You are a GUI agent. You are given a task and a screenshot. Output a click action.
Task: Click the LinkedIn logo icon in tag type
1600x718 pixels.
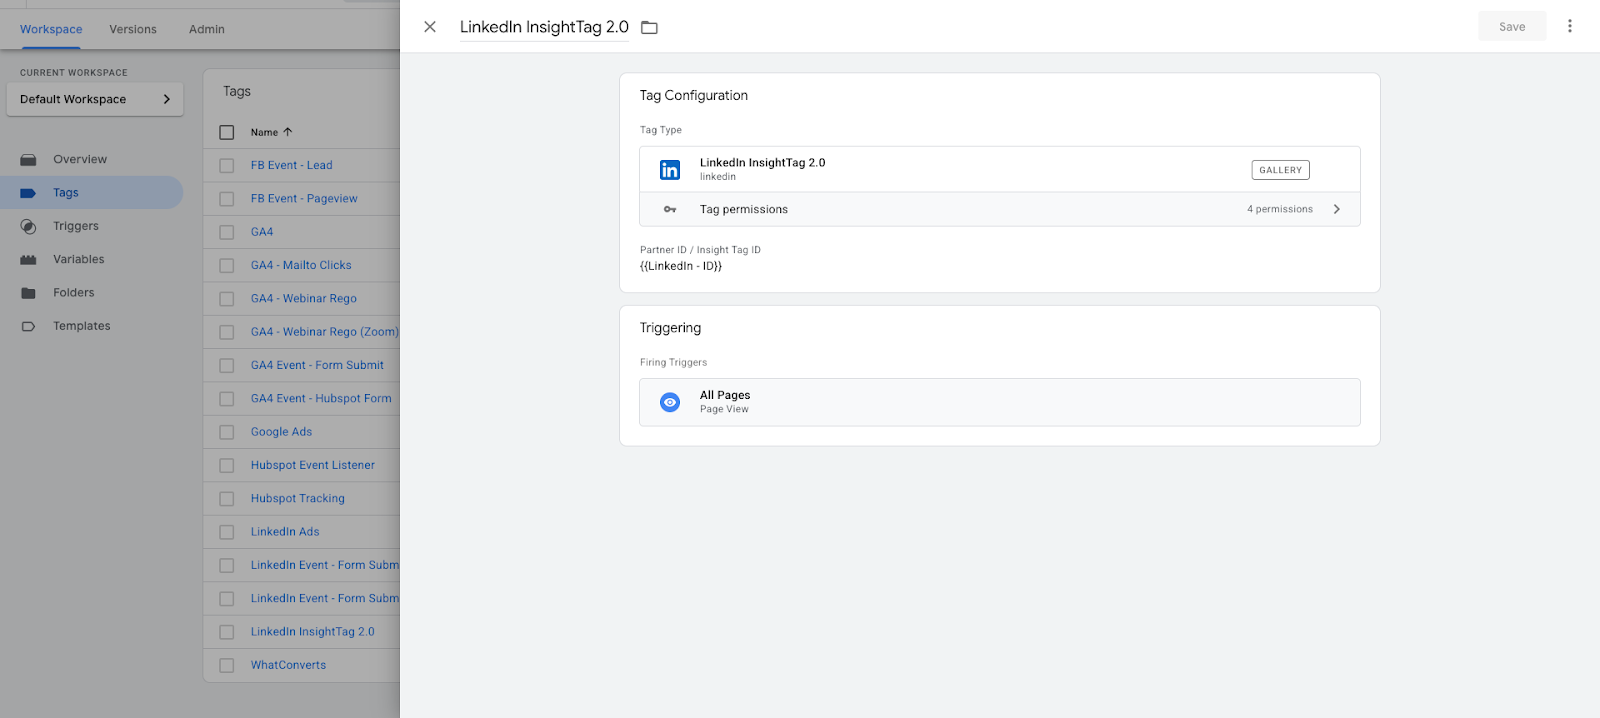click(670, 170)
